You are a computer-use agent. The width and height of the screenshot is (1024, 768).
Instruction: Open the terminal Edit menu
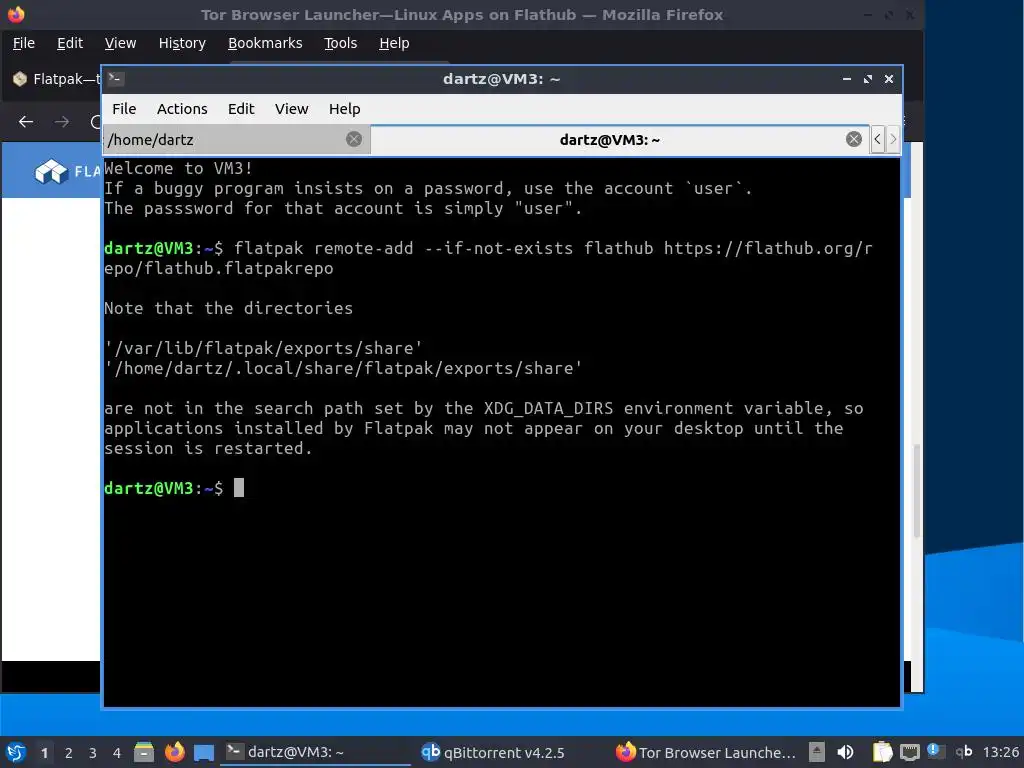tap(241, 109)
